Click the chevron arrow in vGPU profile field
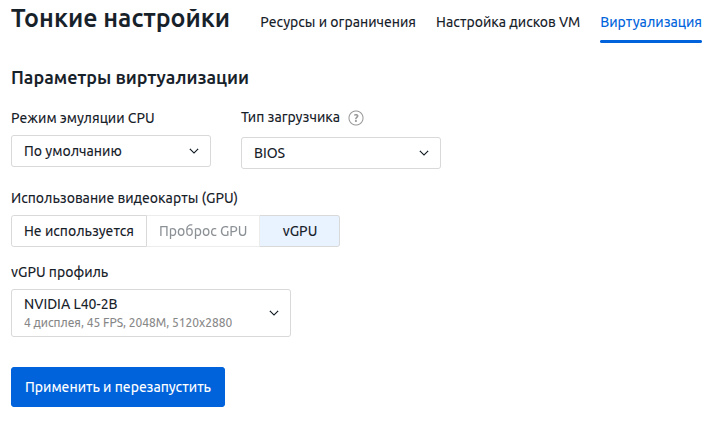721x423 pixels. pyautogui.click(x=274, y=313)
